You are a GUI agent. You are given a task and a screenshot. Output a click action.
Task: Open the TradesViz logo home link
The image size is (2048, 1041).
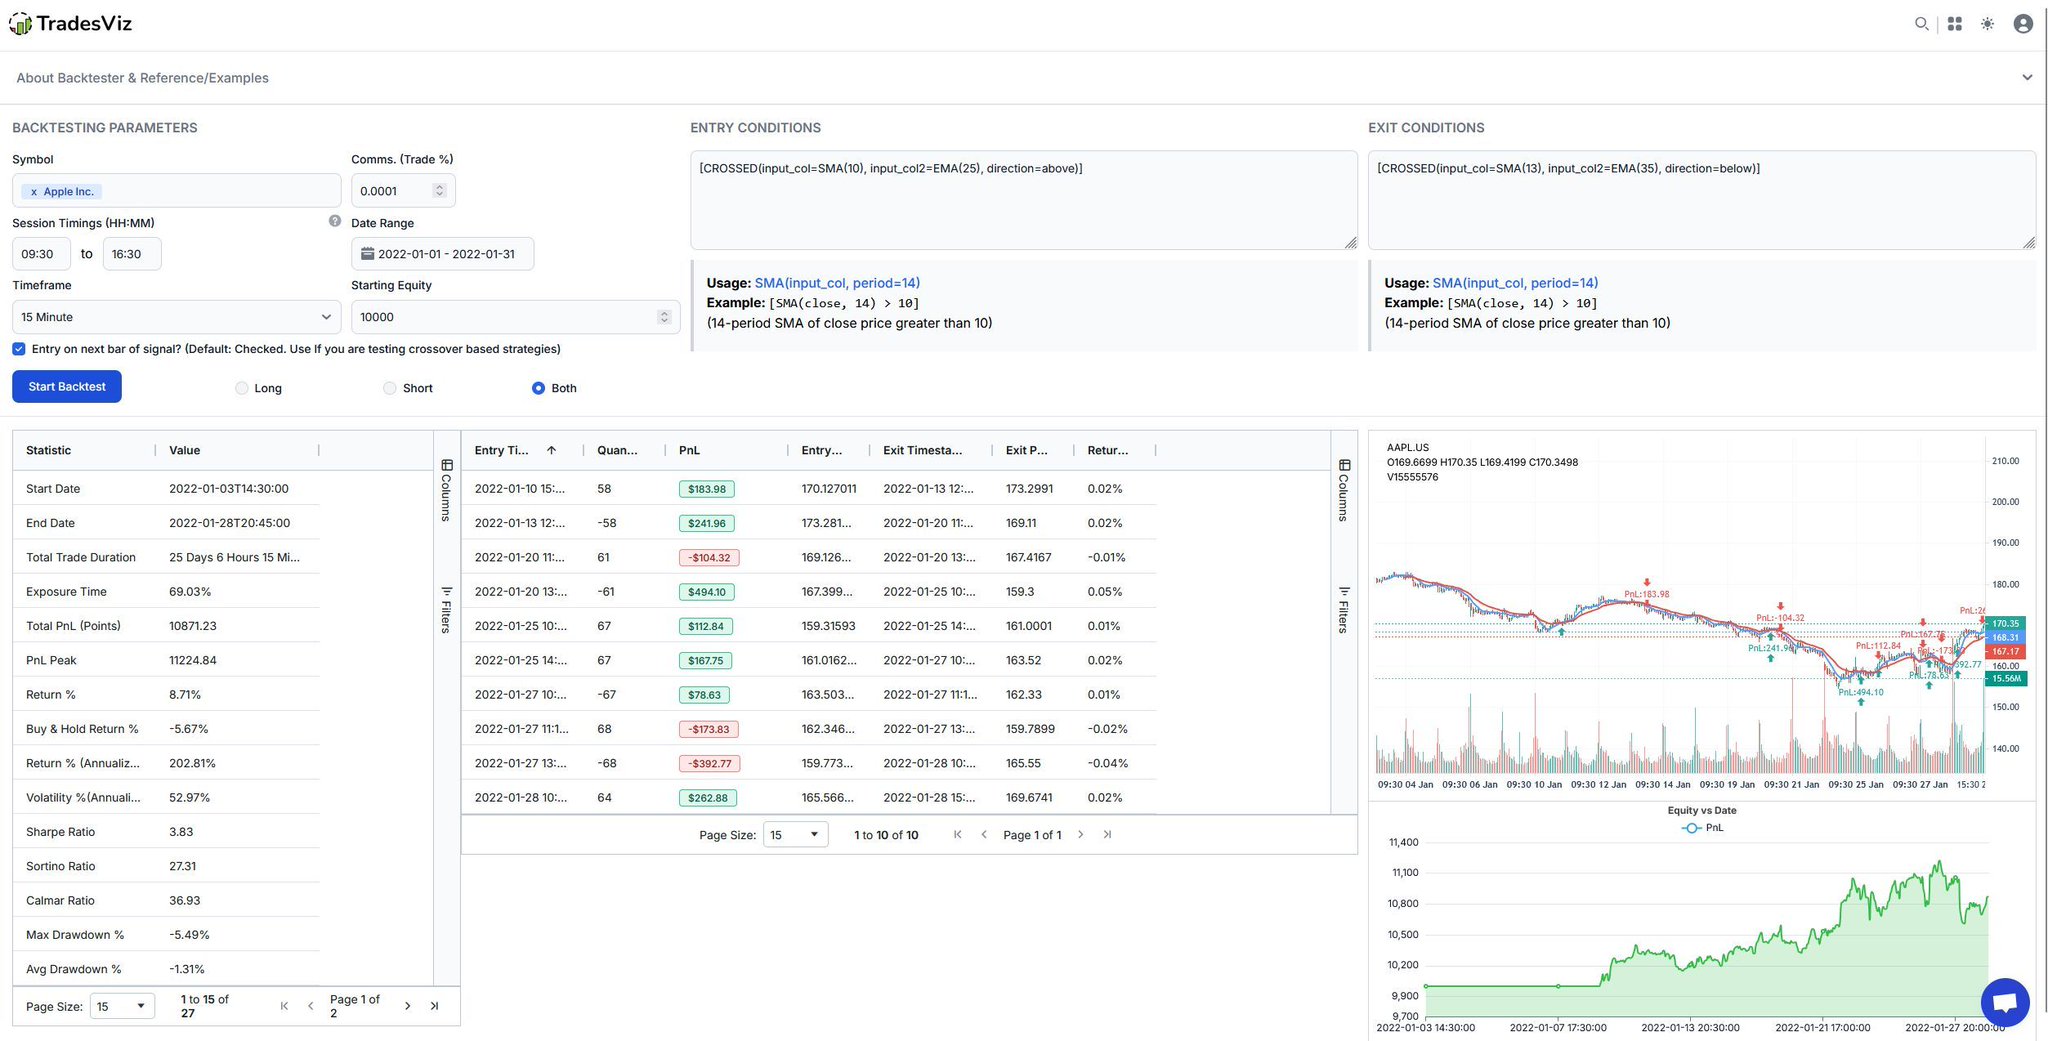(x=70, y=23)
